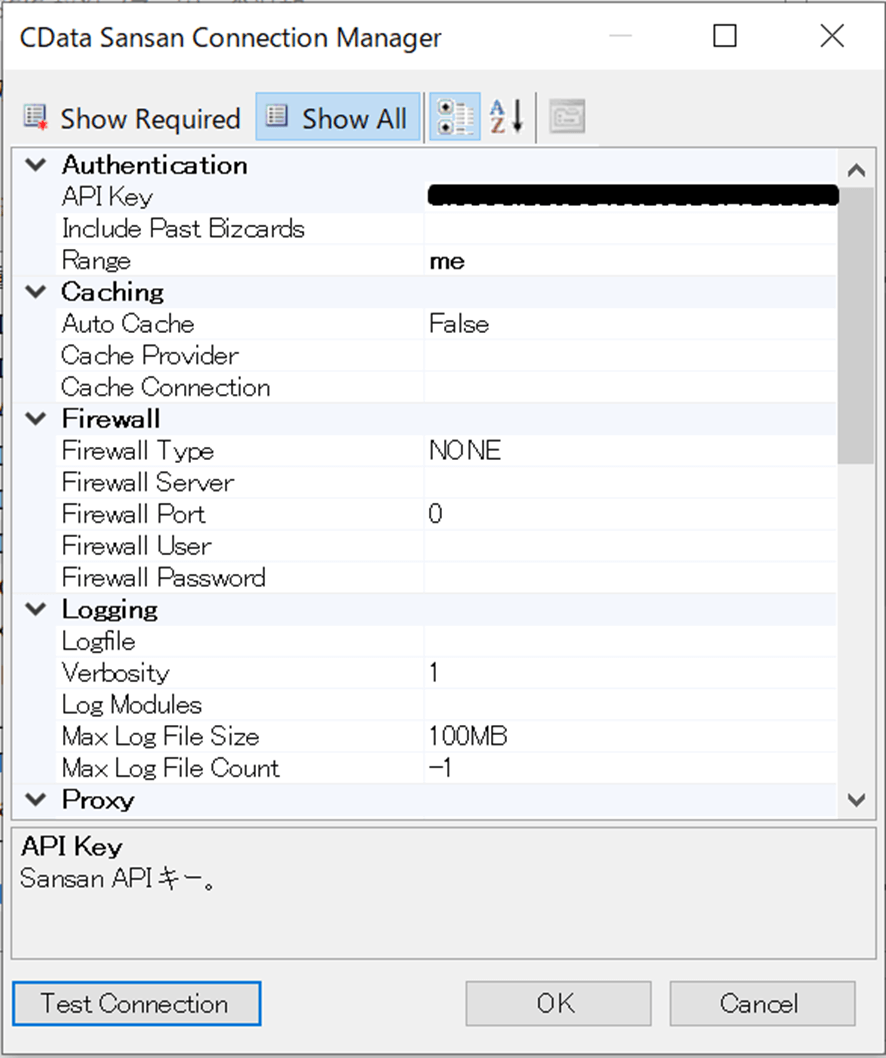Select the Show Required filter

pos(132,119)
